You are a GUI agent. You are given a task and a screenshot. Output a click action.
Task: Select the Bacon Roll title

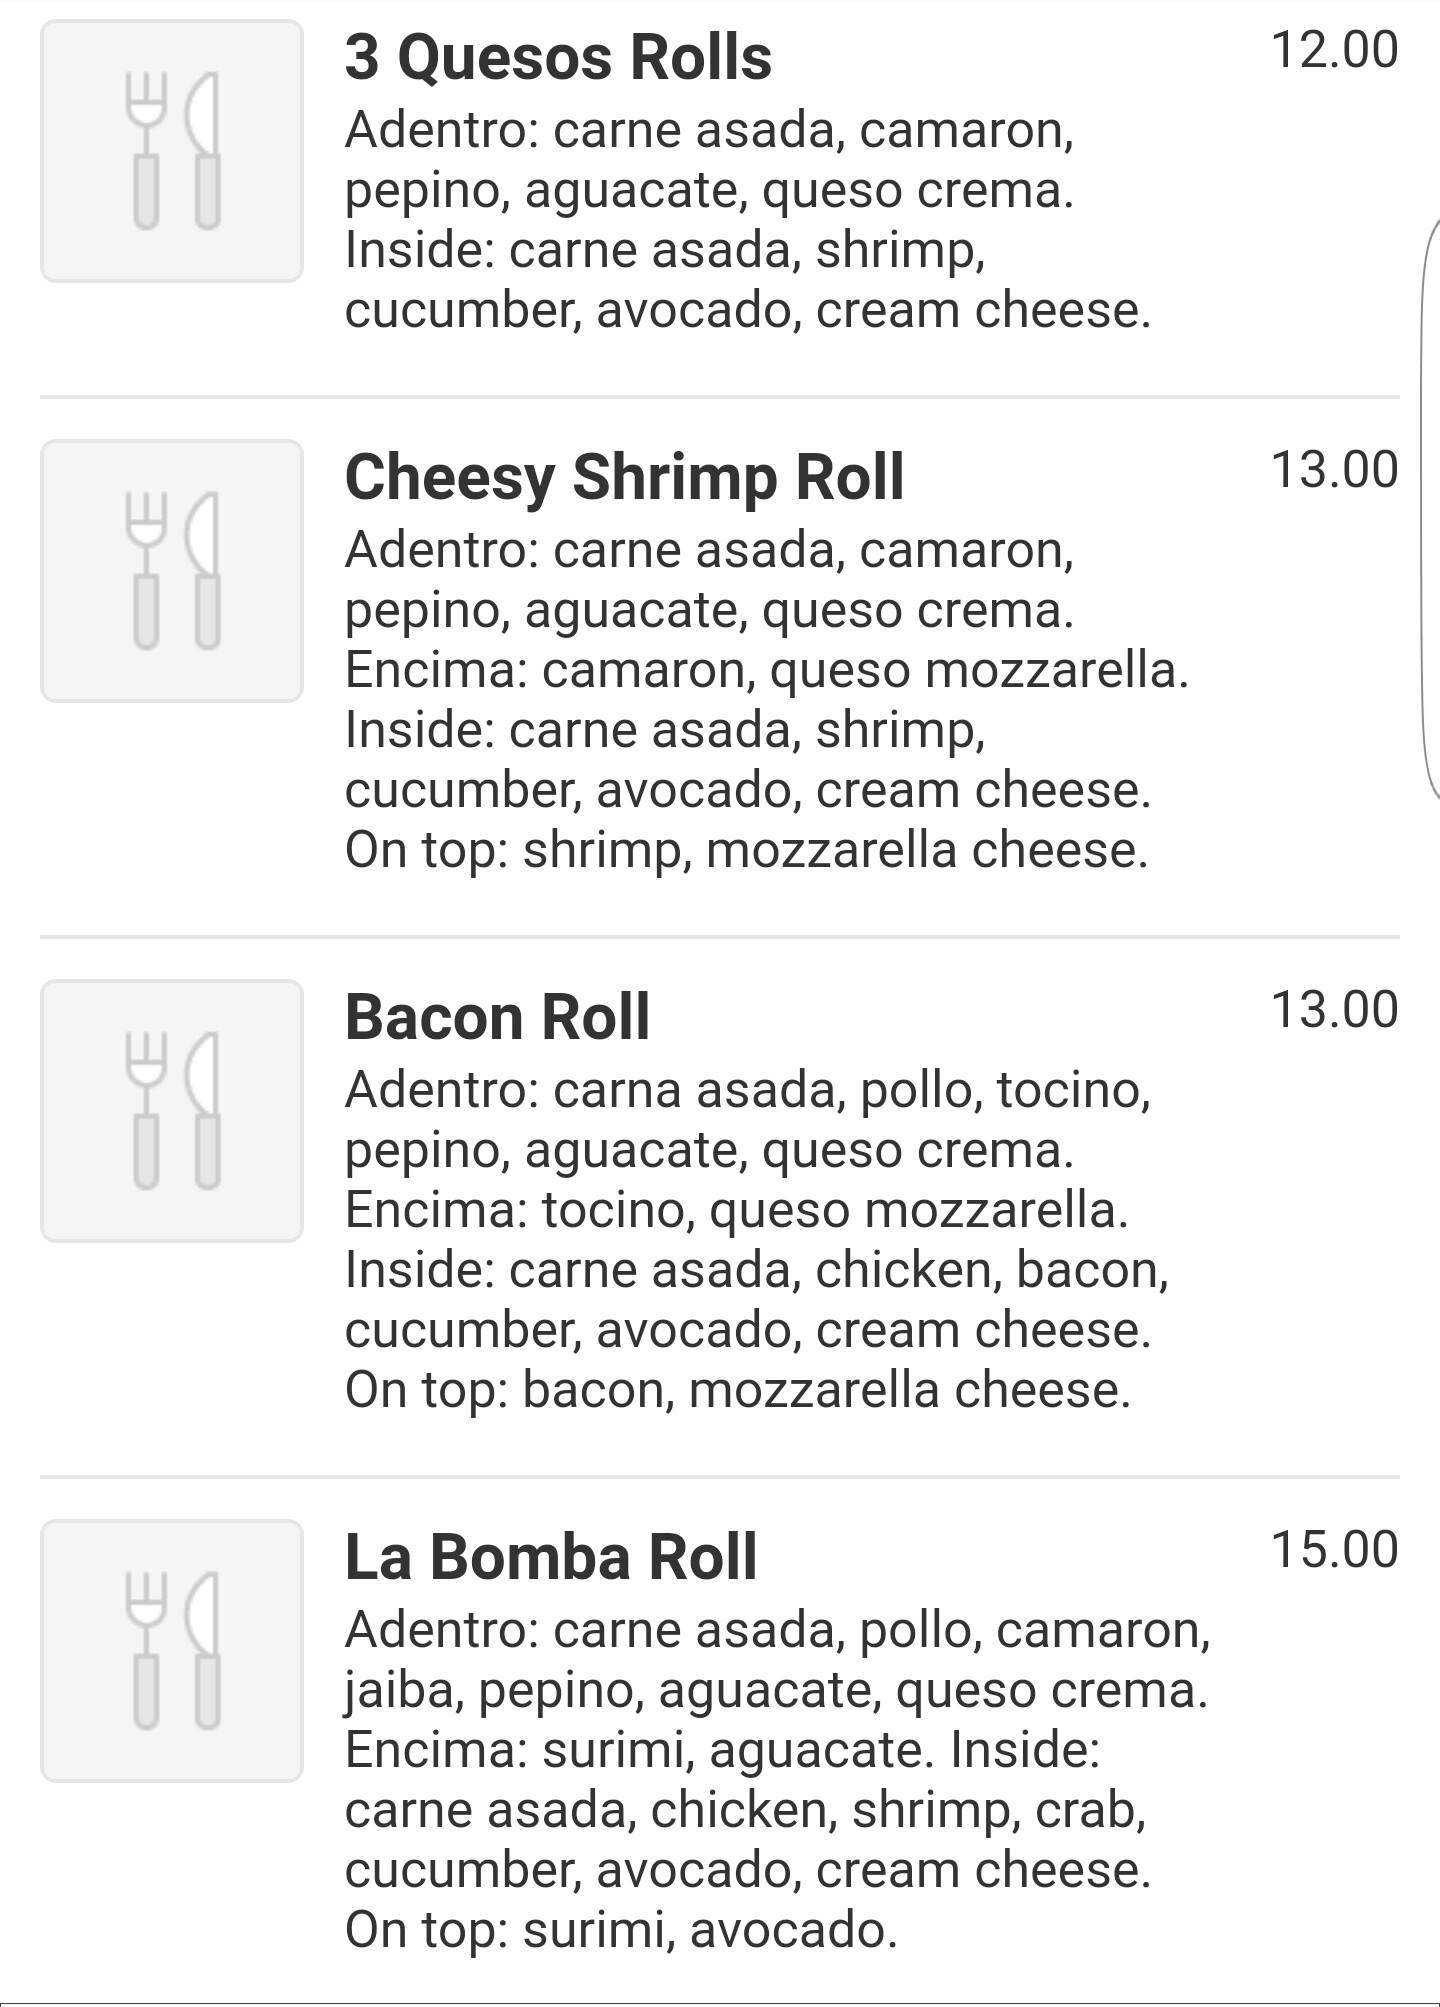pyautogui.click(x=497, y=1017)
